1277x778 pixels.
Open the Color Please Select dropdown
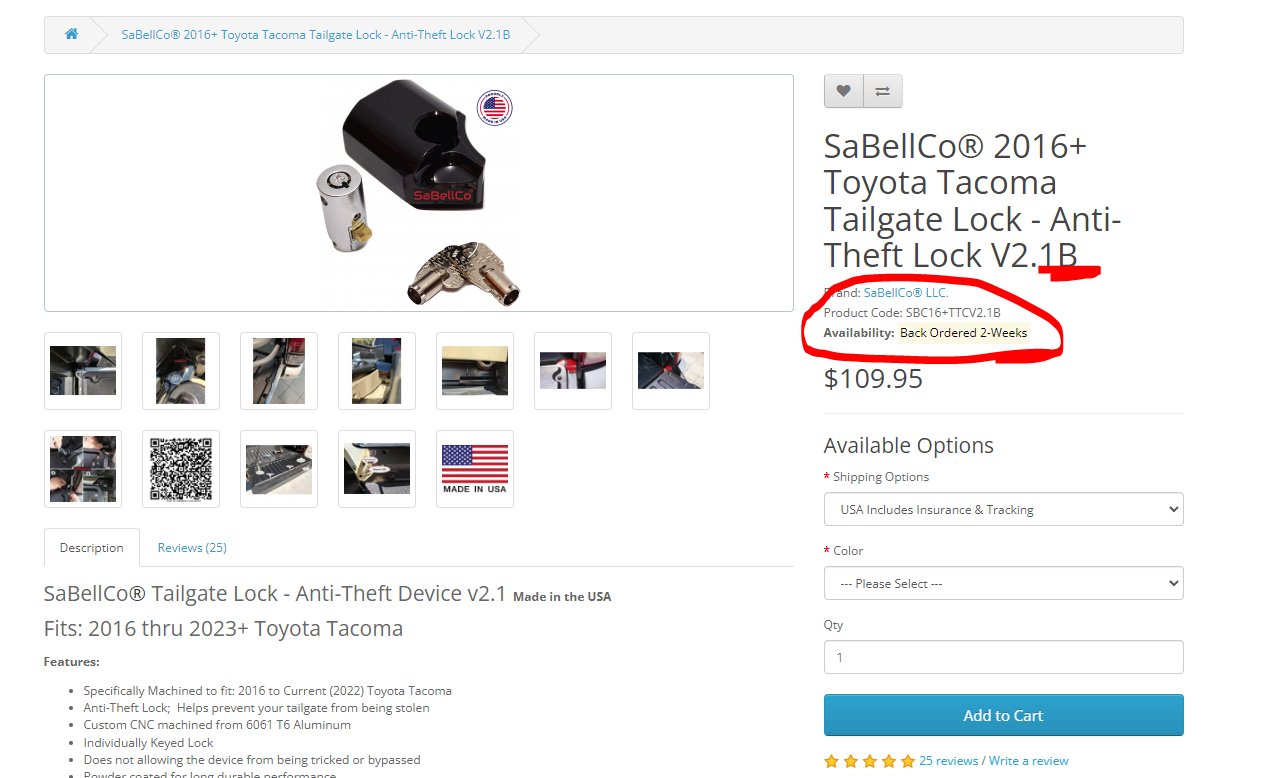[1003, 583]
